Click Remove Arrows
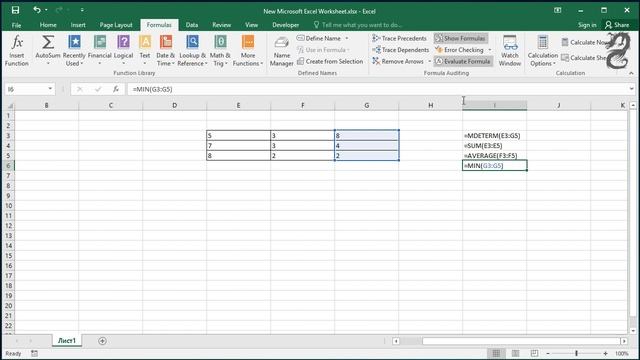 coord(398,61)
